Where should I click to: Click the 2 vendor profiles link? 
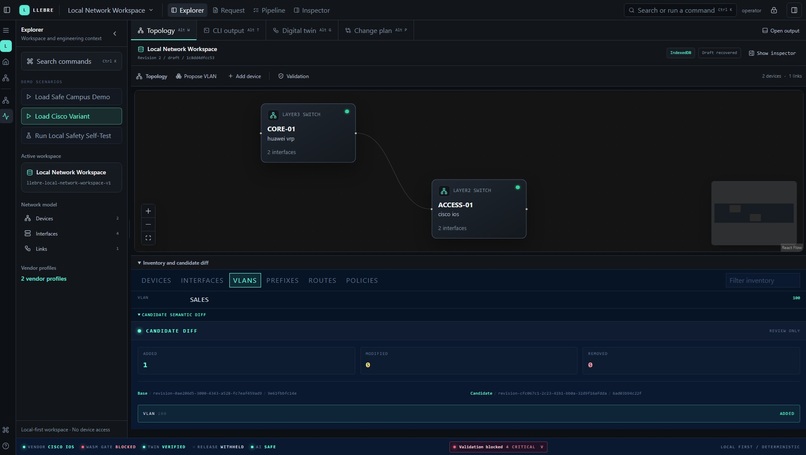(x=44, y=279)
